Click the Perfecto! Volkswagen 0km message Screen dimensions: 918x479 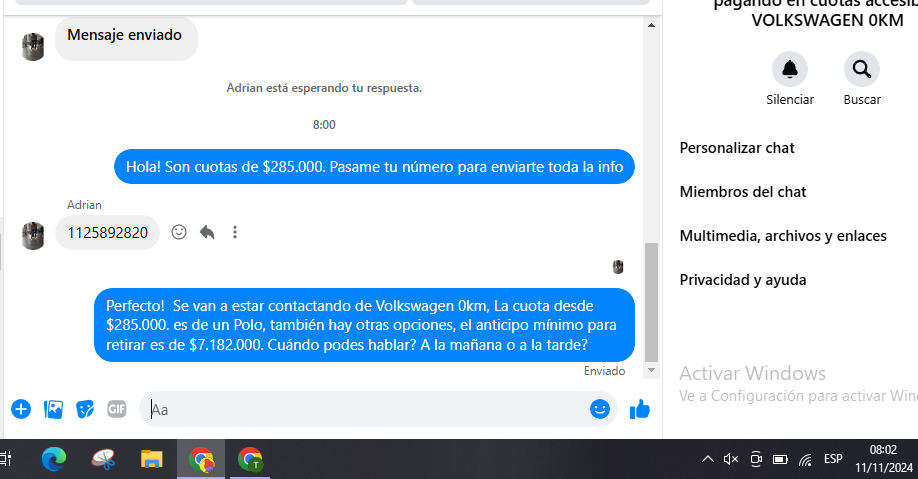pyautogui.click(x=364, y=325)
